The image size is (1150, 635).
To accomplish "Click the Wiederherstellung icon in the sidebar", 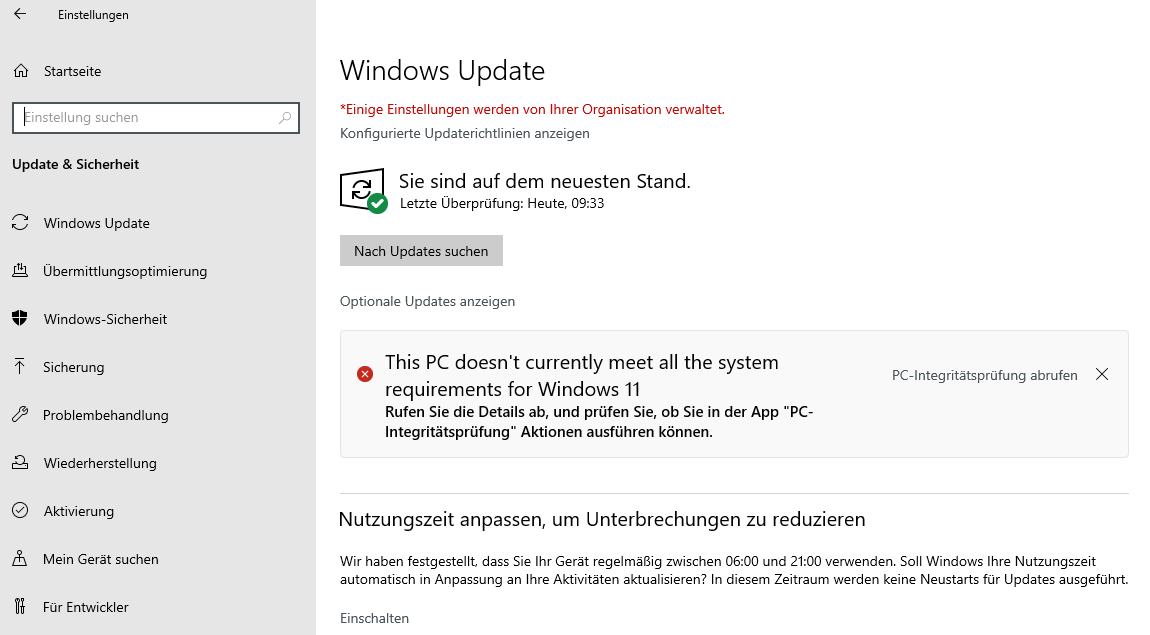I will click(x=20, y=463).
